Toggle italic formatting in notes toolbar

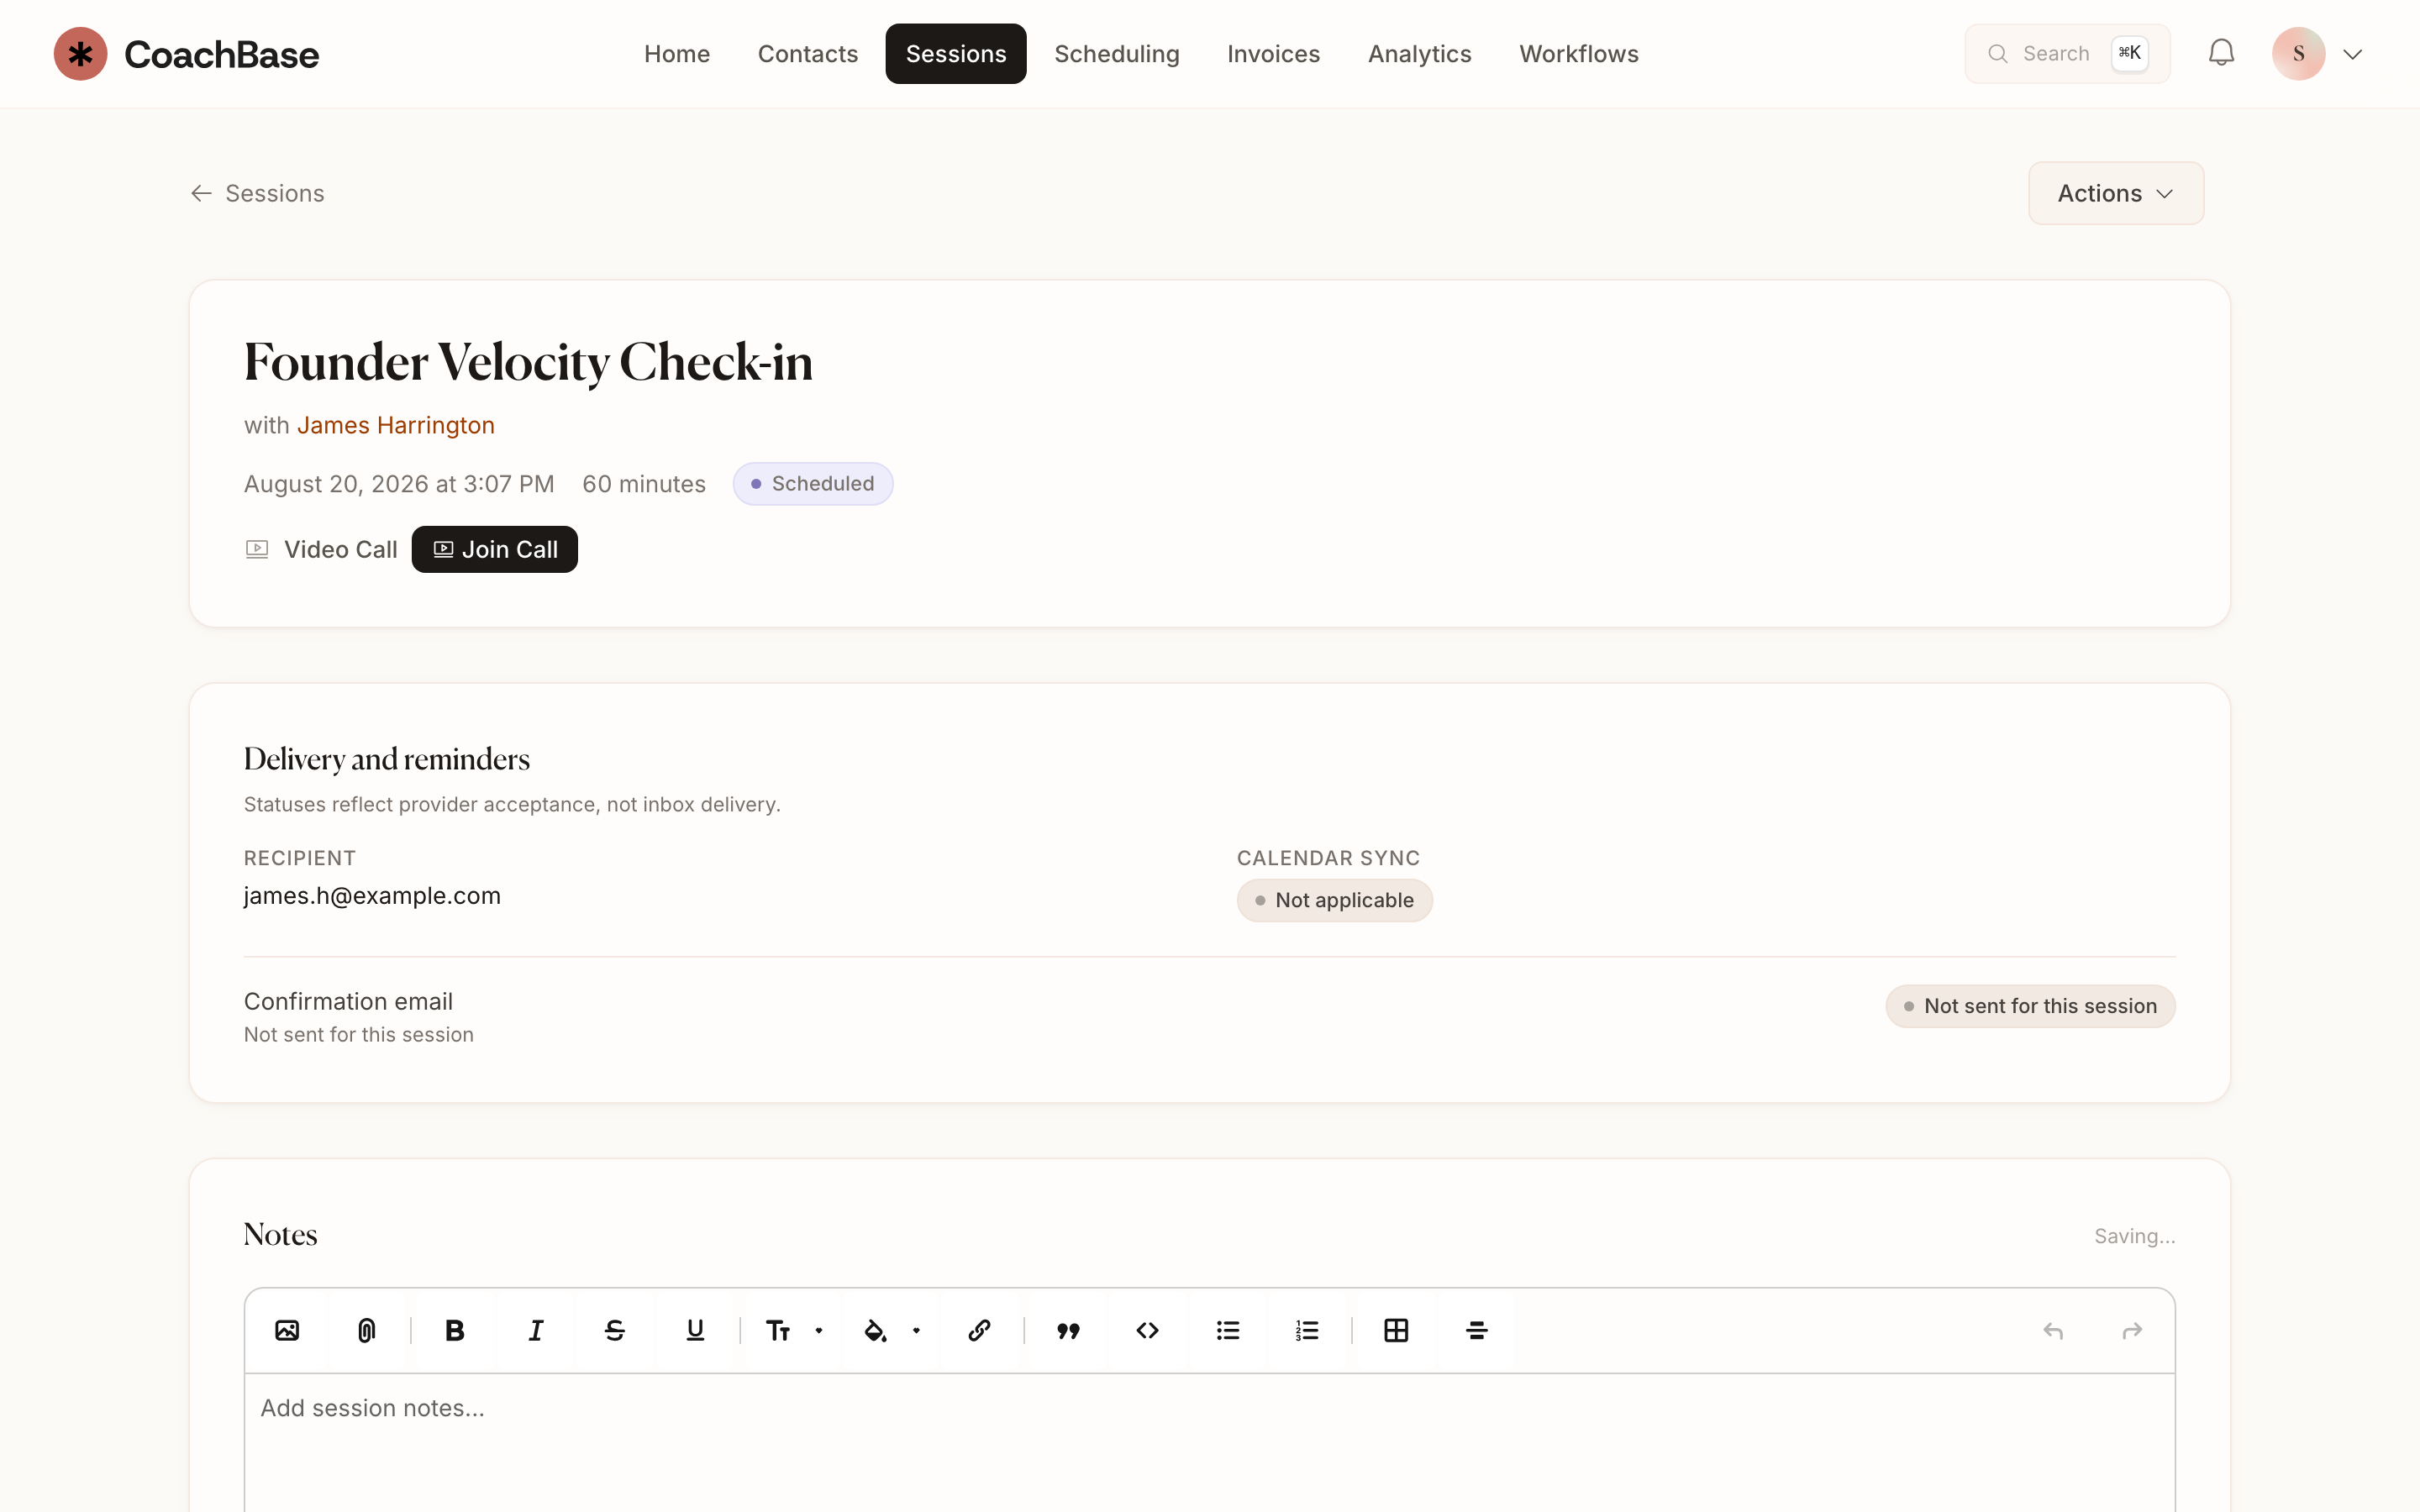point(535,1330)
